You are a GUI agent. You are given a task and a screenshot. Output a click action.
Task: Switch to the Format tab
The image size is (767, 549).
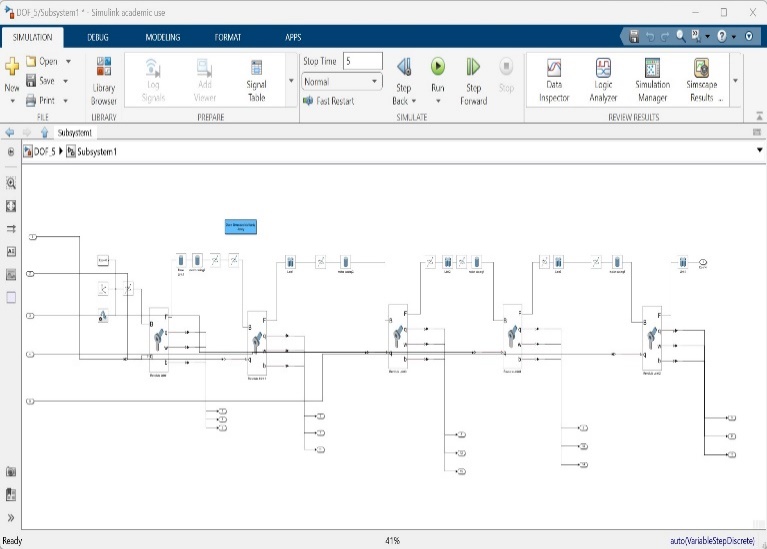(x=227, y=37)
